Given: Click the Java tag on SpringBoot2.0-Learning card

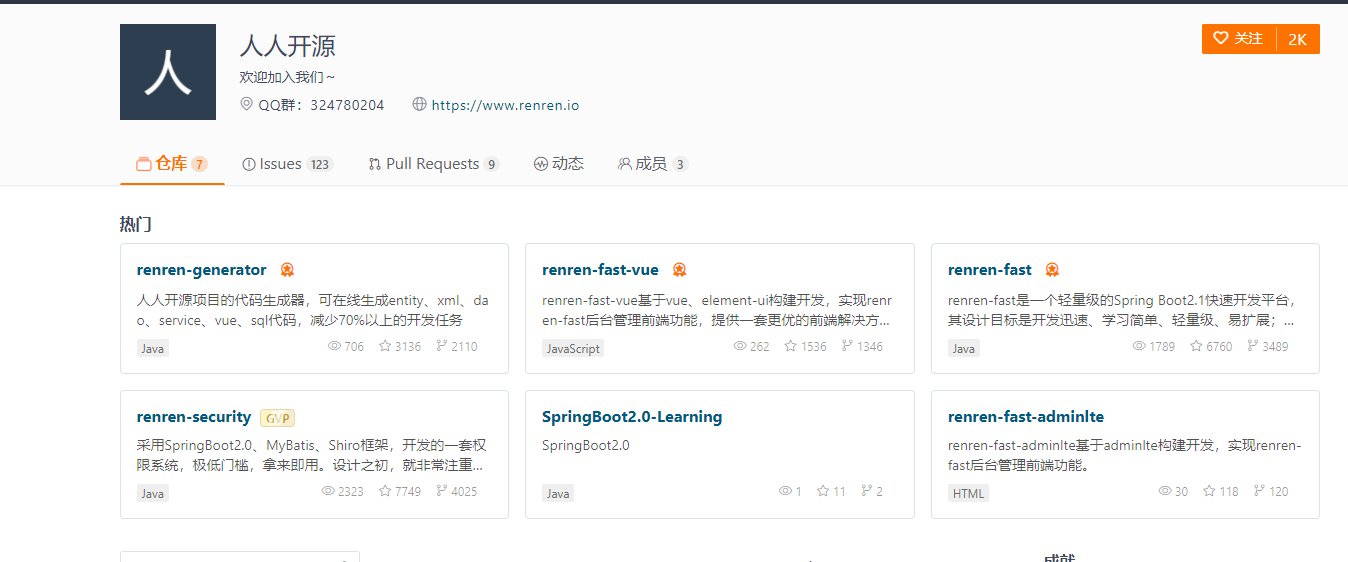Looking at the screenshot, I should 558,493.
